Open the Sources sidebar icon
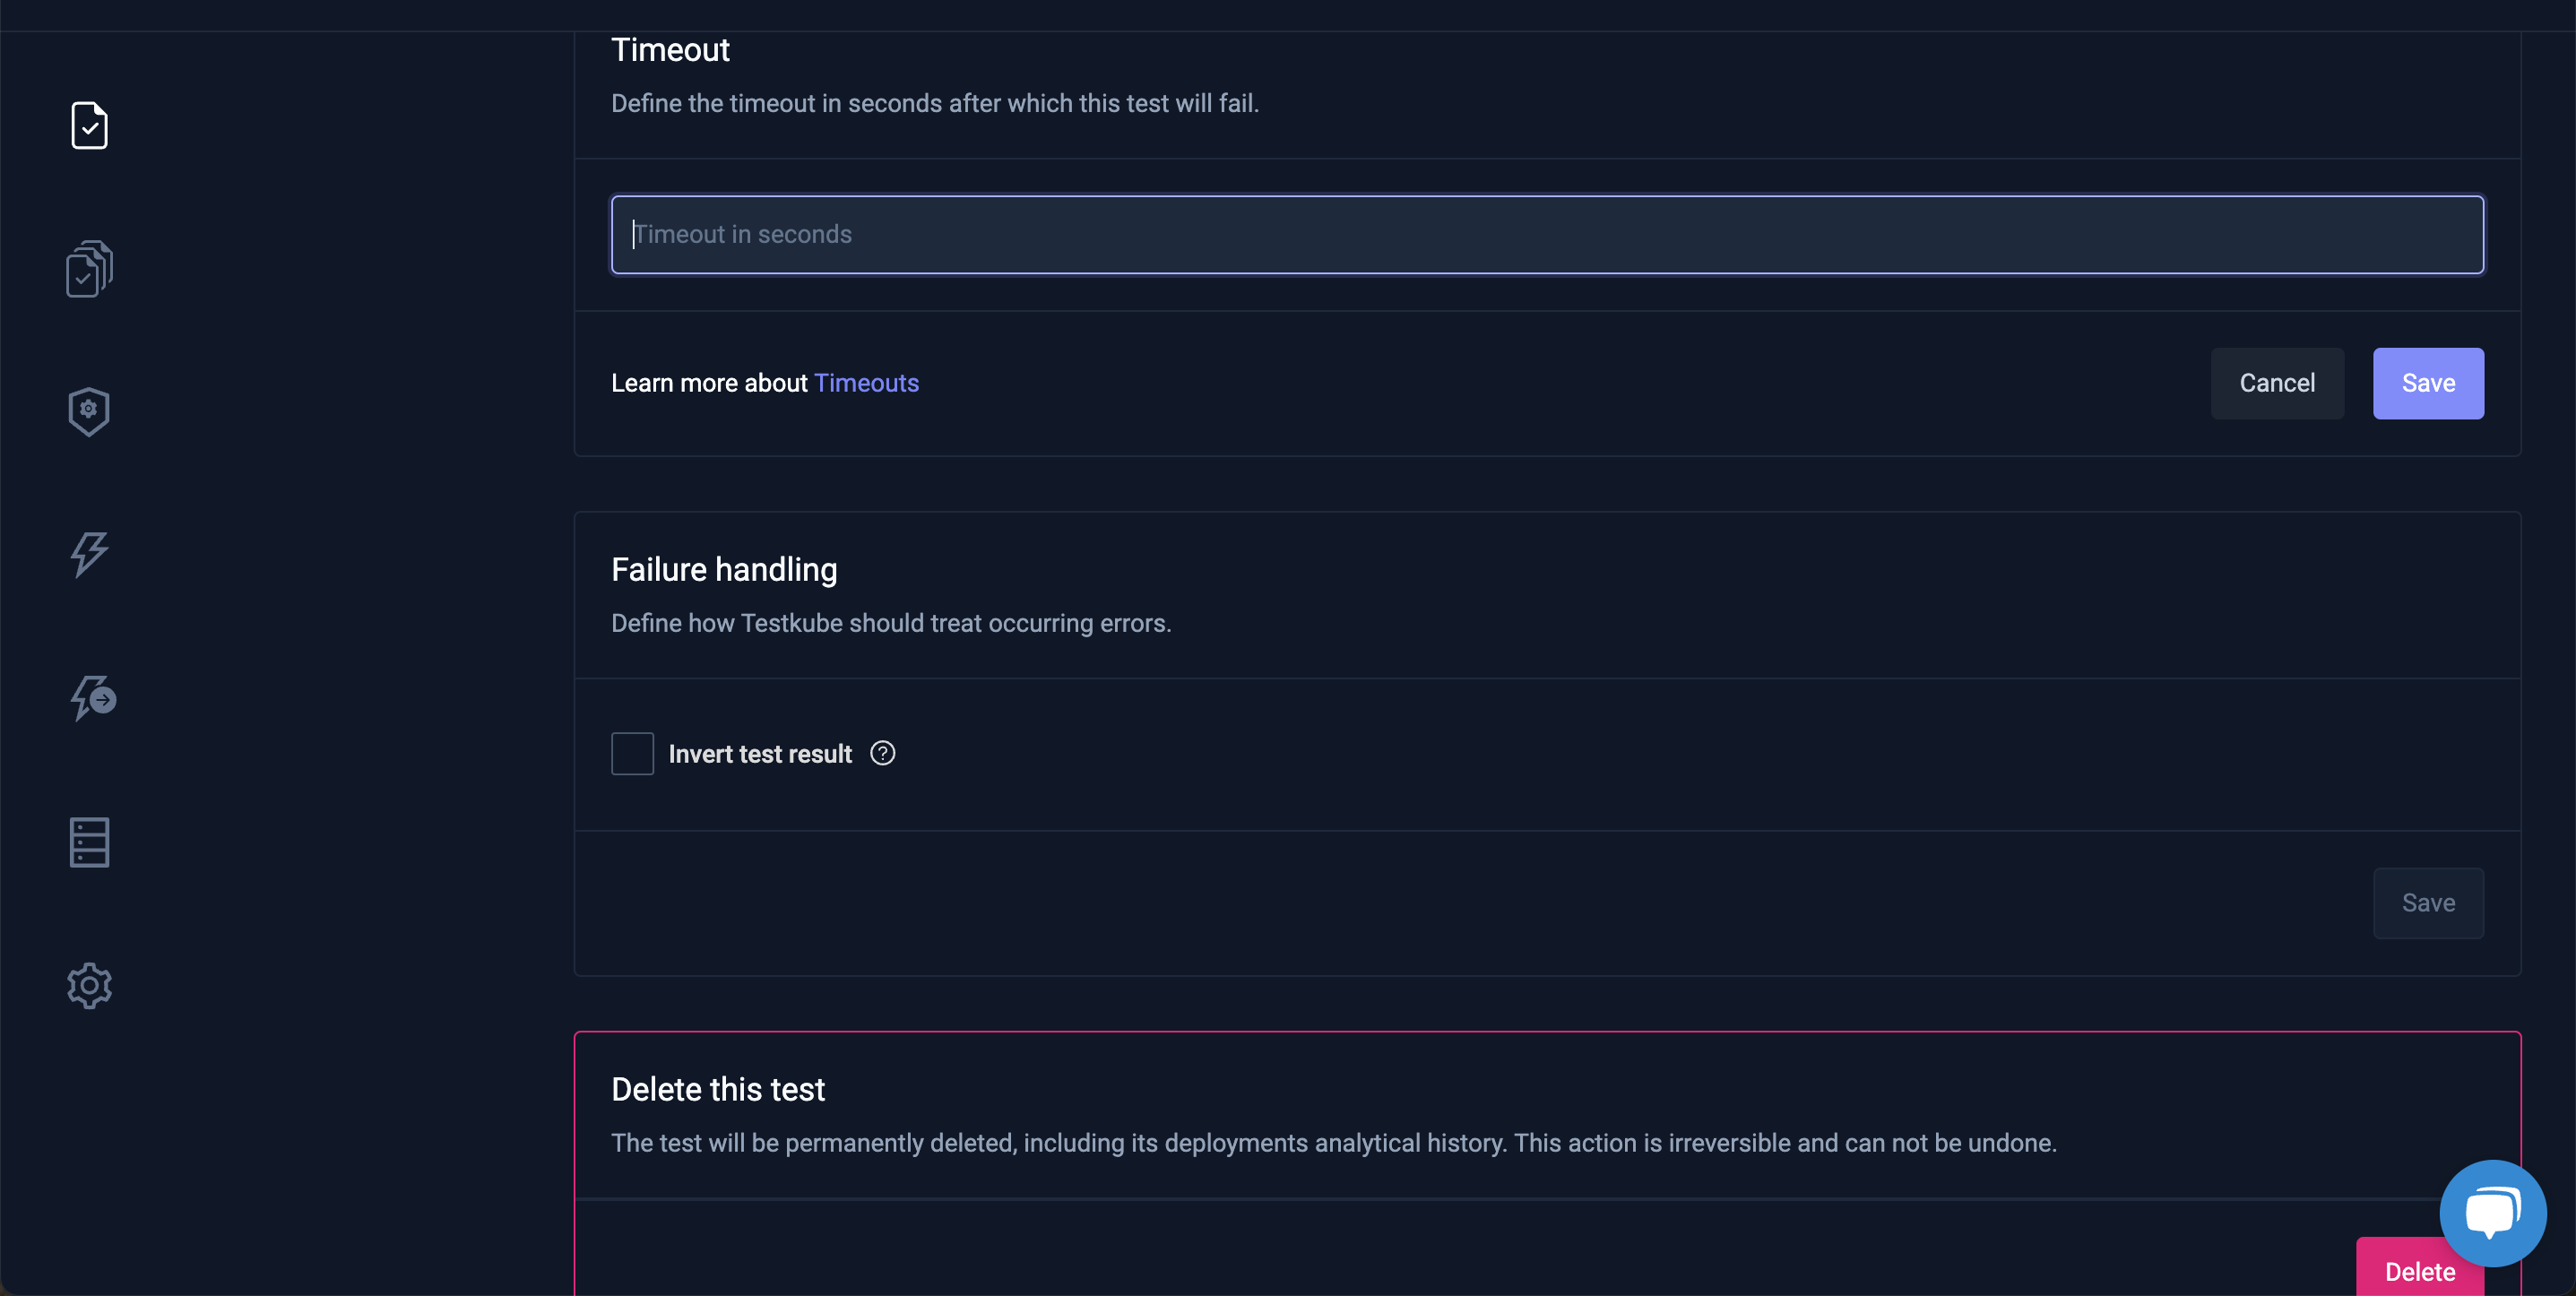Screen dimensions: 2576x1296 pos(89,841)
